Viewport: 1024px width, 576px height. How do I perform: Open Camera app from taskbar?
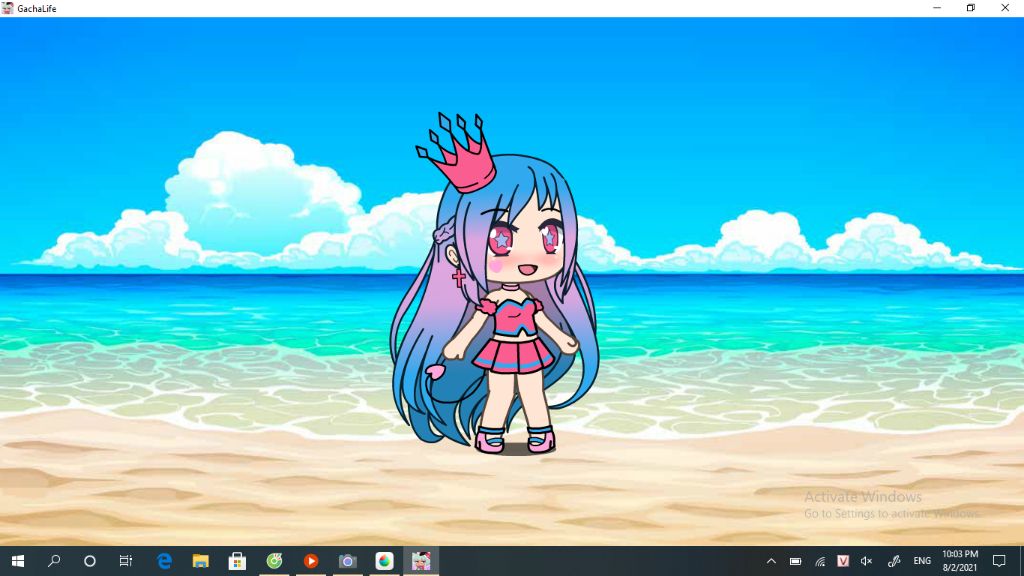(x=347, y=561)
